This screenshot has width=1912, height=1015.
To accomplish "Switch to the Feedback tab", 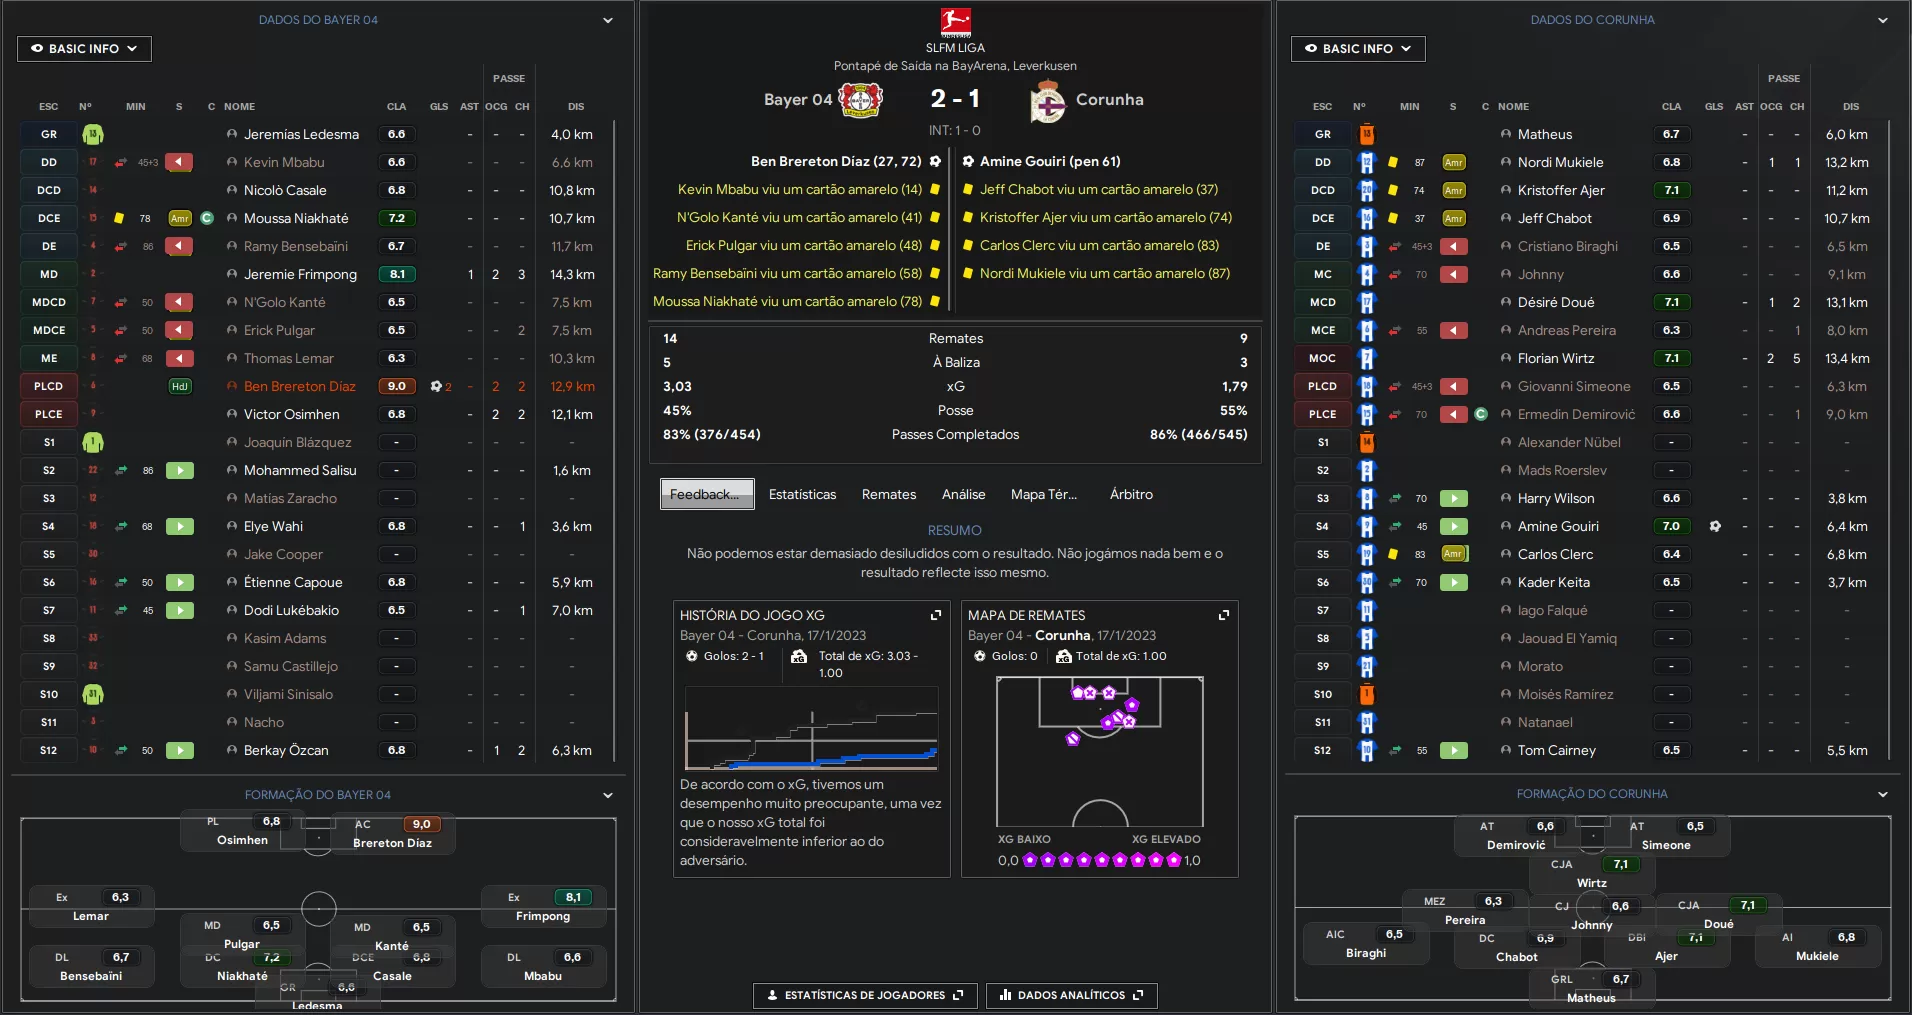I will click(x=707, y=494).
